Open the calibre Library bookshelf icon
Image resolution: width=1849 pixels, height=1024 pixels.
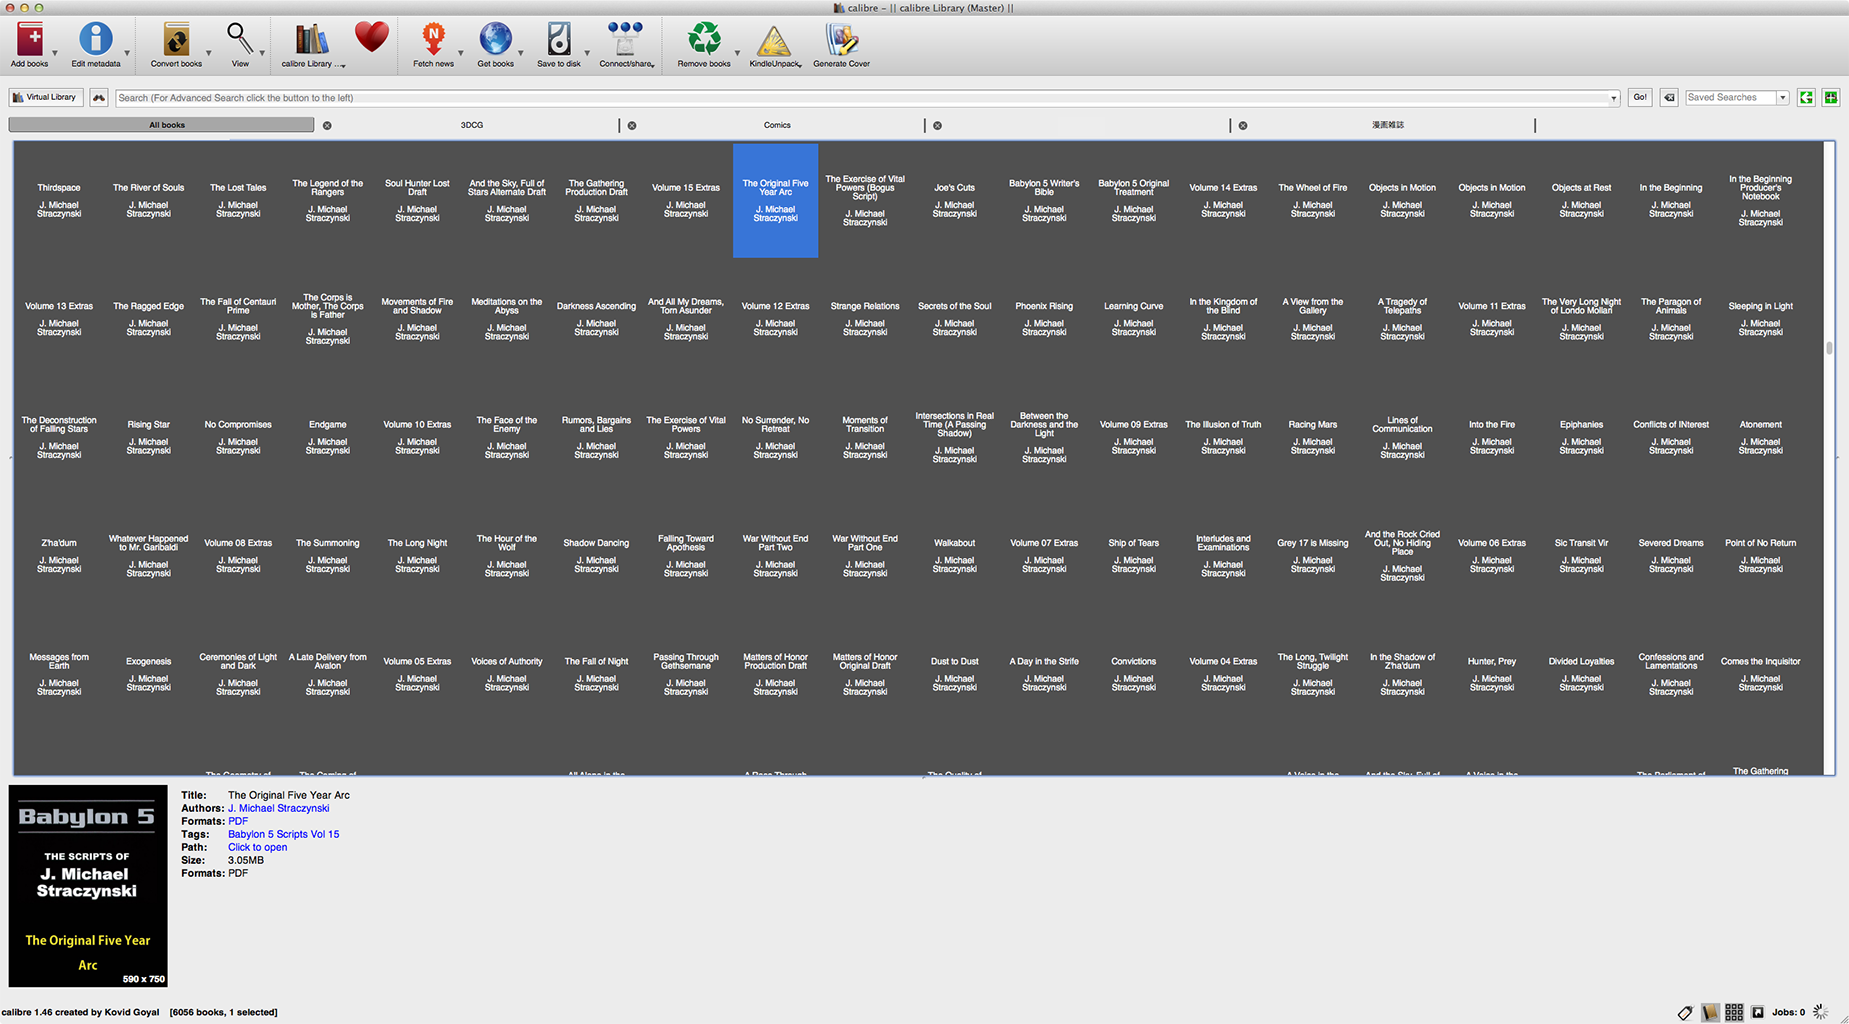[x=311, y=40]
